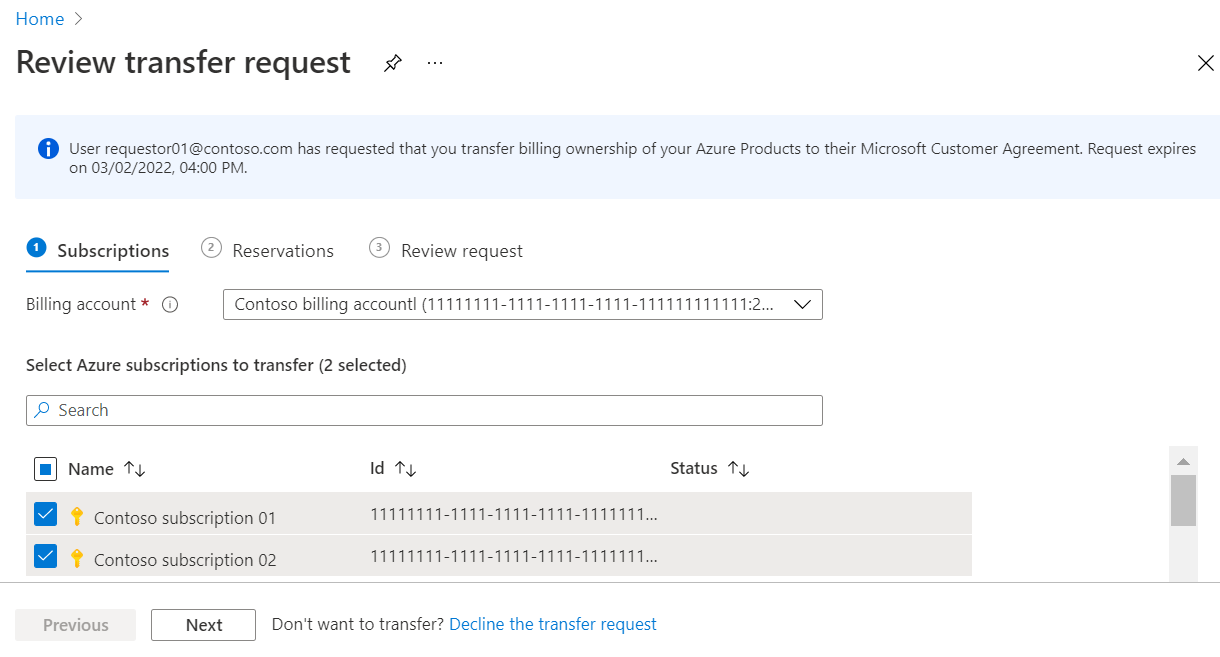Click the subscription list scrollbar thumb

(x=1184, y=500)
